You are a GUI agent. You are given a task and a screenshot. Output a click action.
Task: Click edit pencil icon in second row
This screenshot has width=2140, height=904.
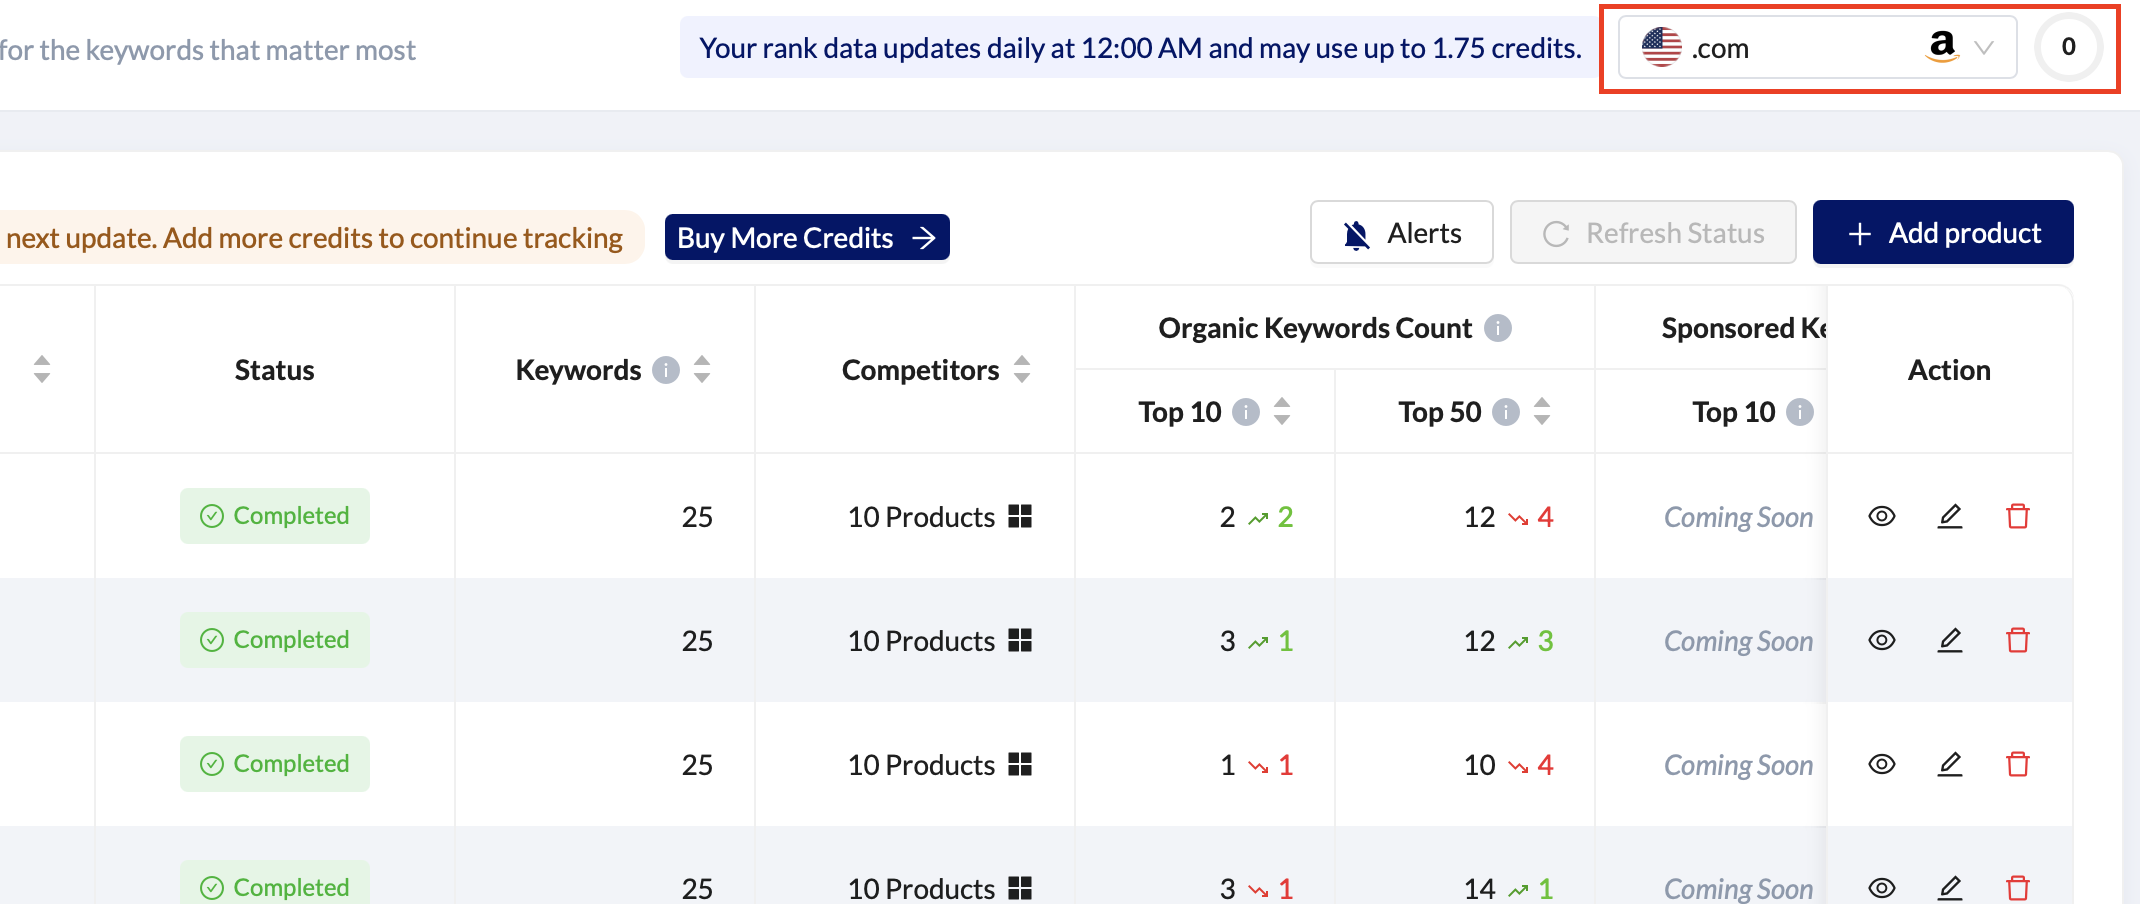point(1950,640)
